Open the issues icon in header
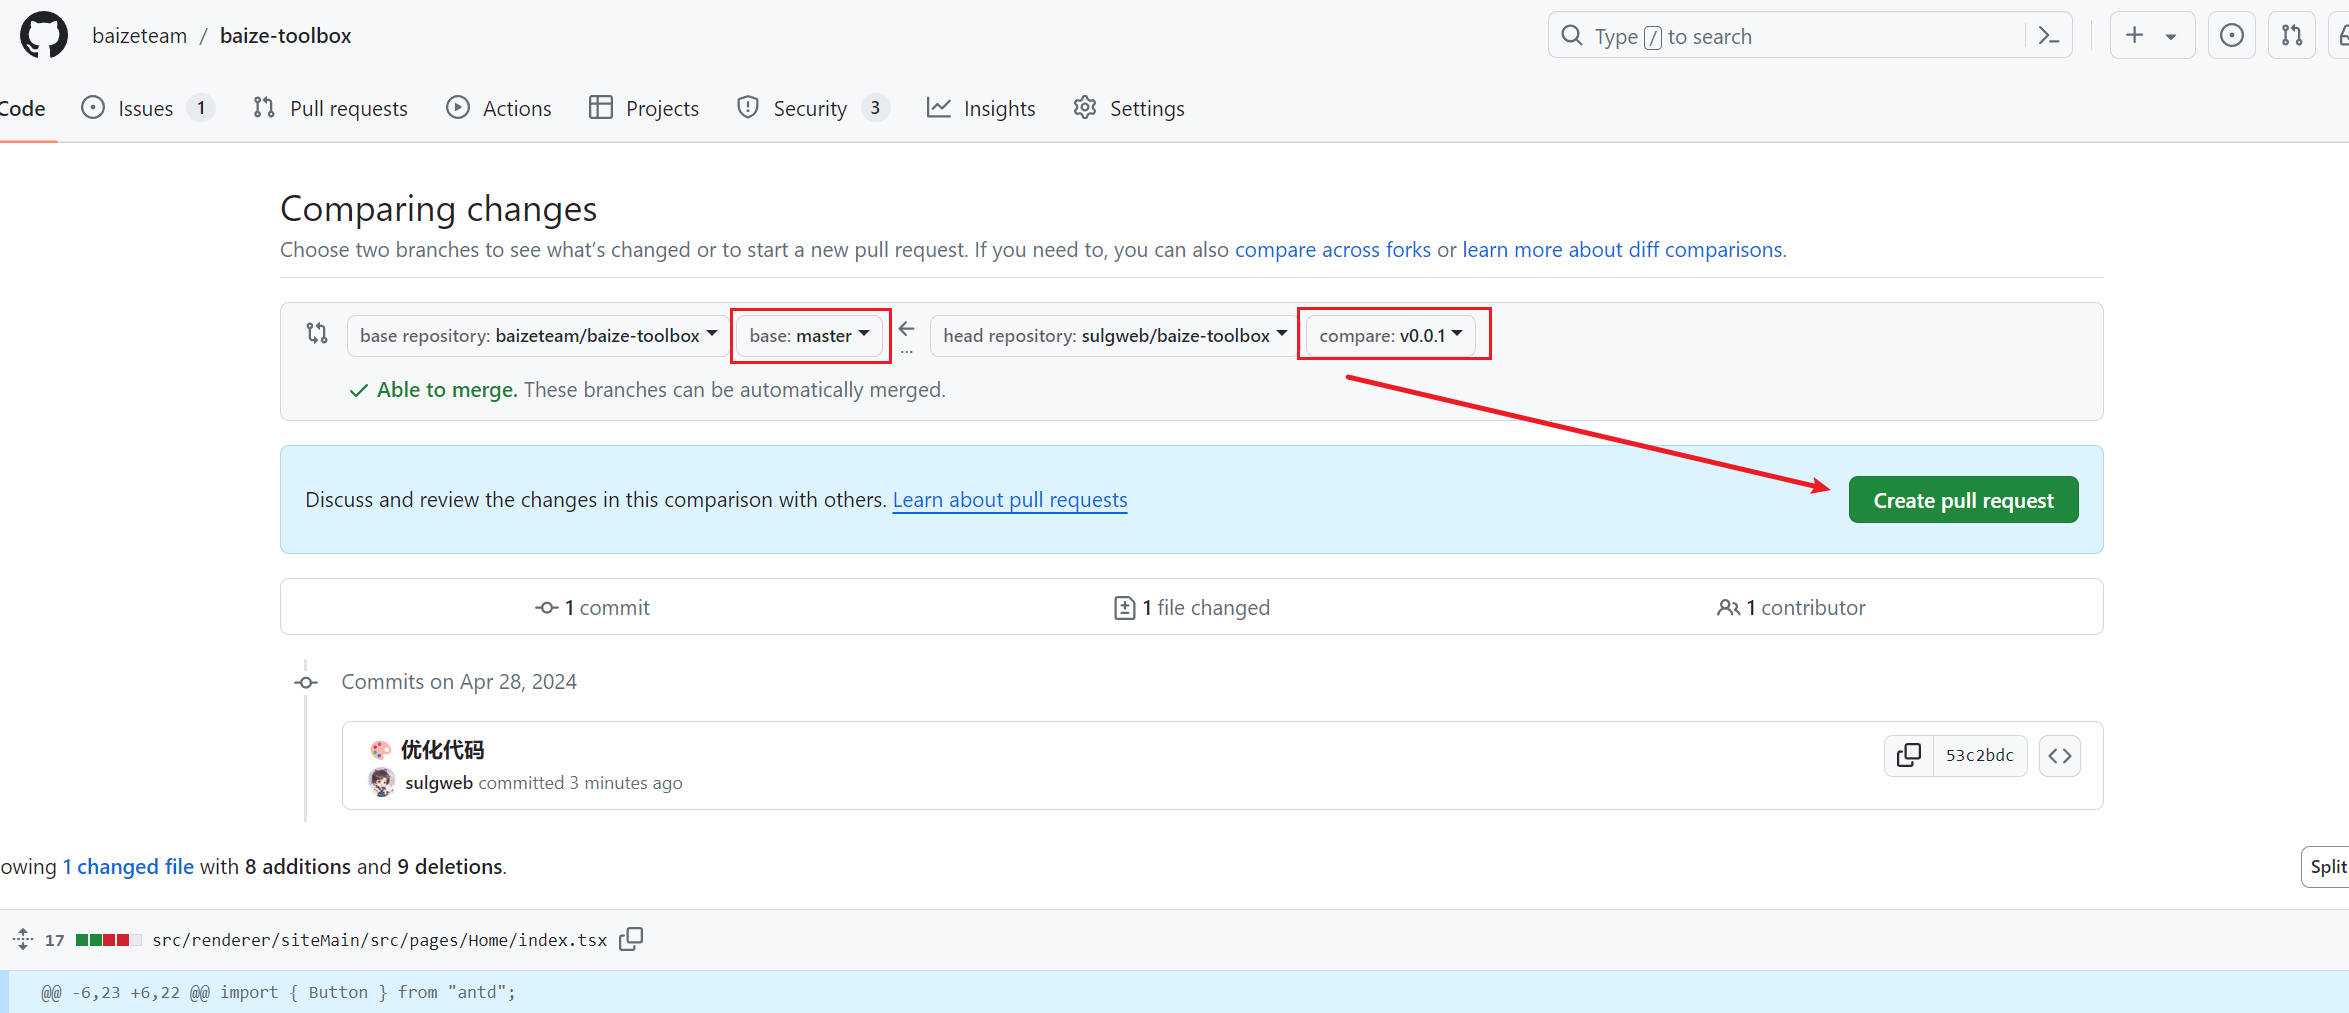This screenshot has width=2349, height=1013. coord(2231,36)
